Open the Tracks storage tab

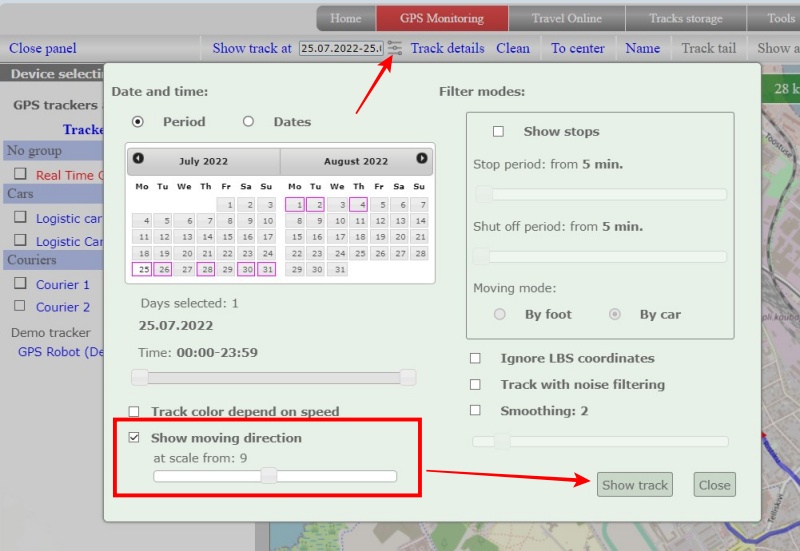coord(685,18)
